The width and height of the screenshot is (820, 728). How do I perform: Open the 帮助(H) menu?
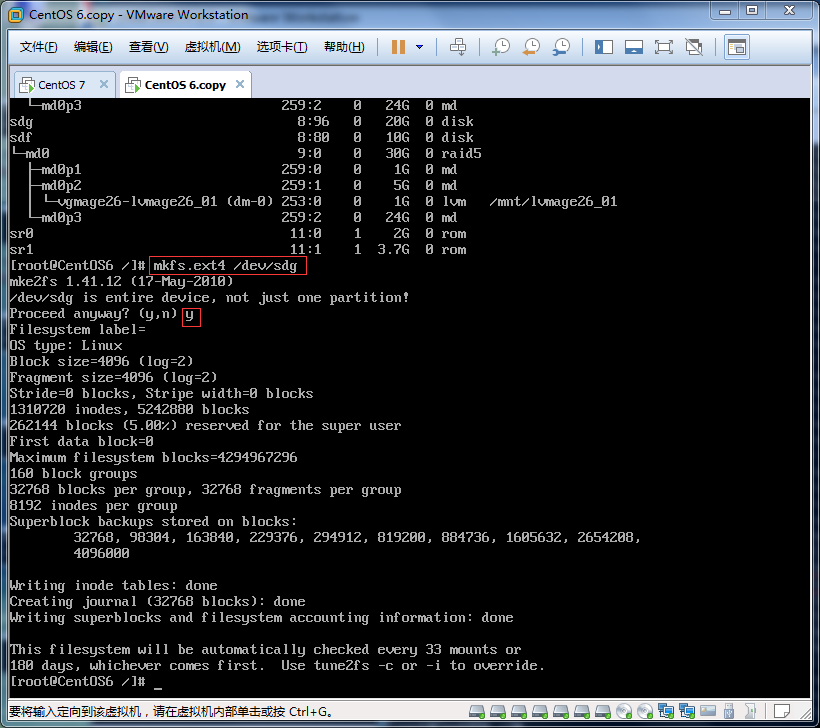pyautogui.click(x=344, y=47)
